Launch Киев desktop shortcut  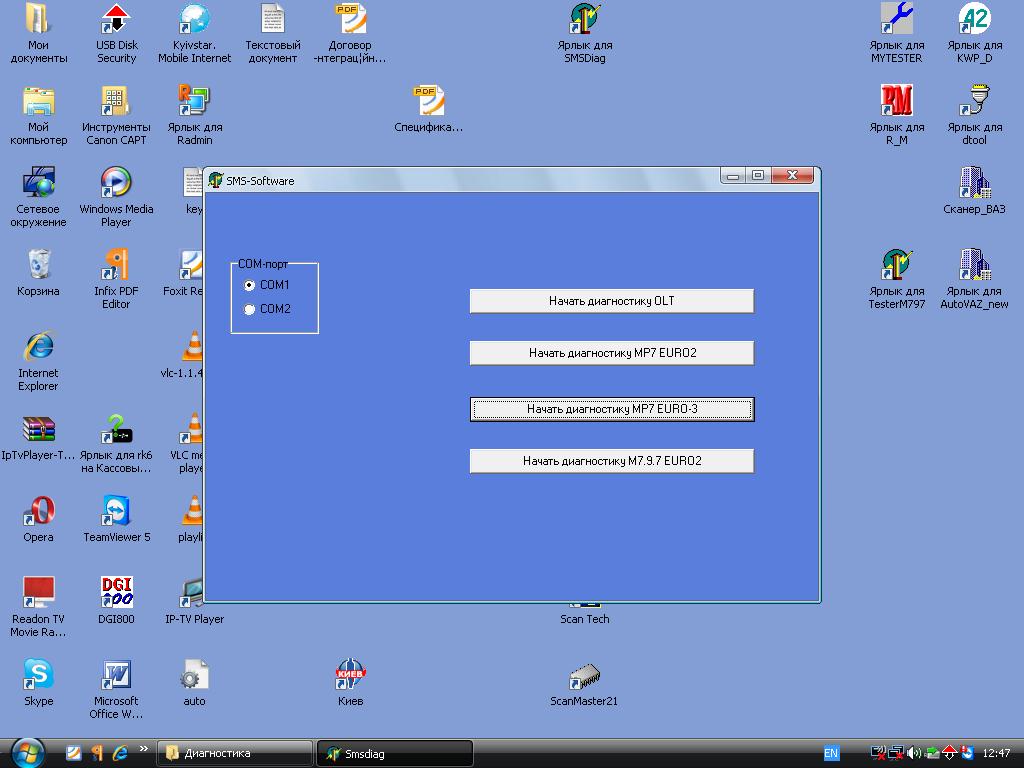pyautogui.click(x=350, y=683)
